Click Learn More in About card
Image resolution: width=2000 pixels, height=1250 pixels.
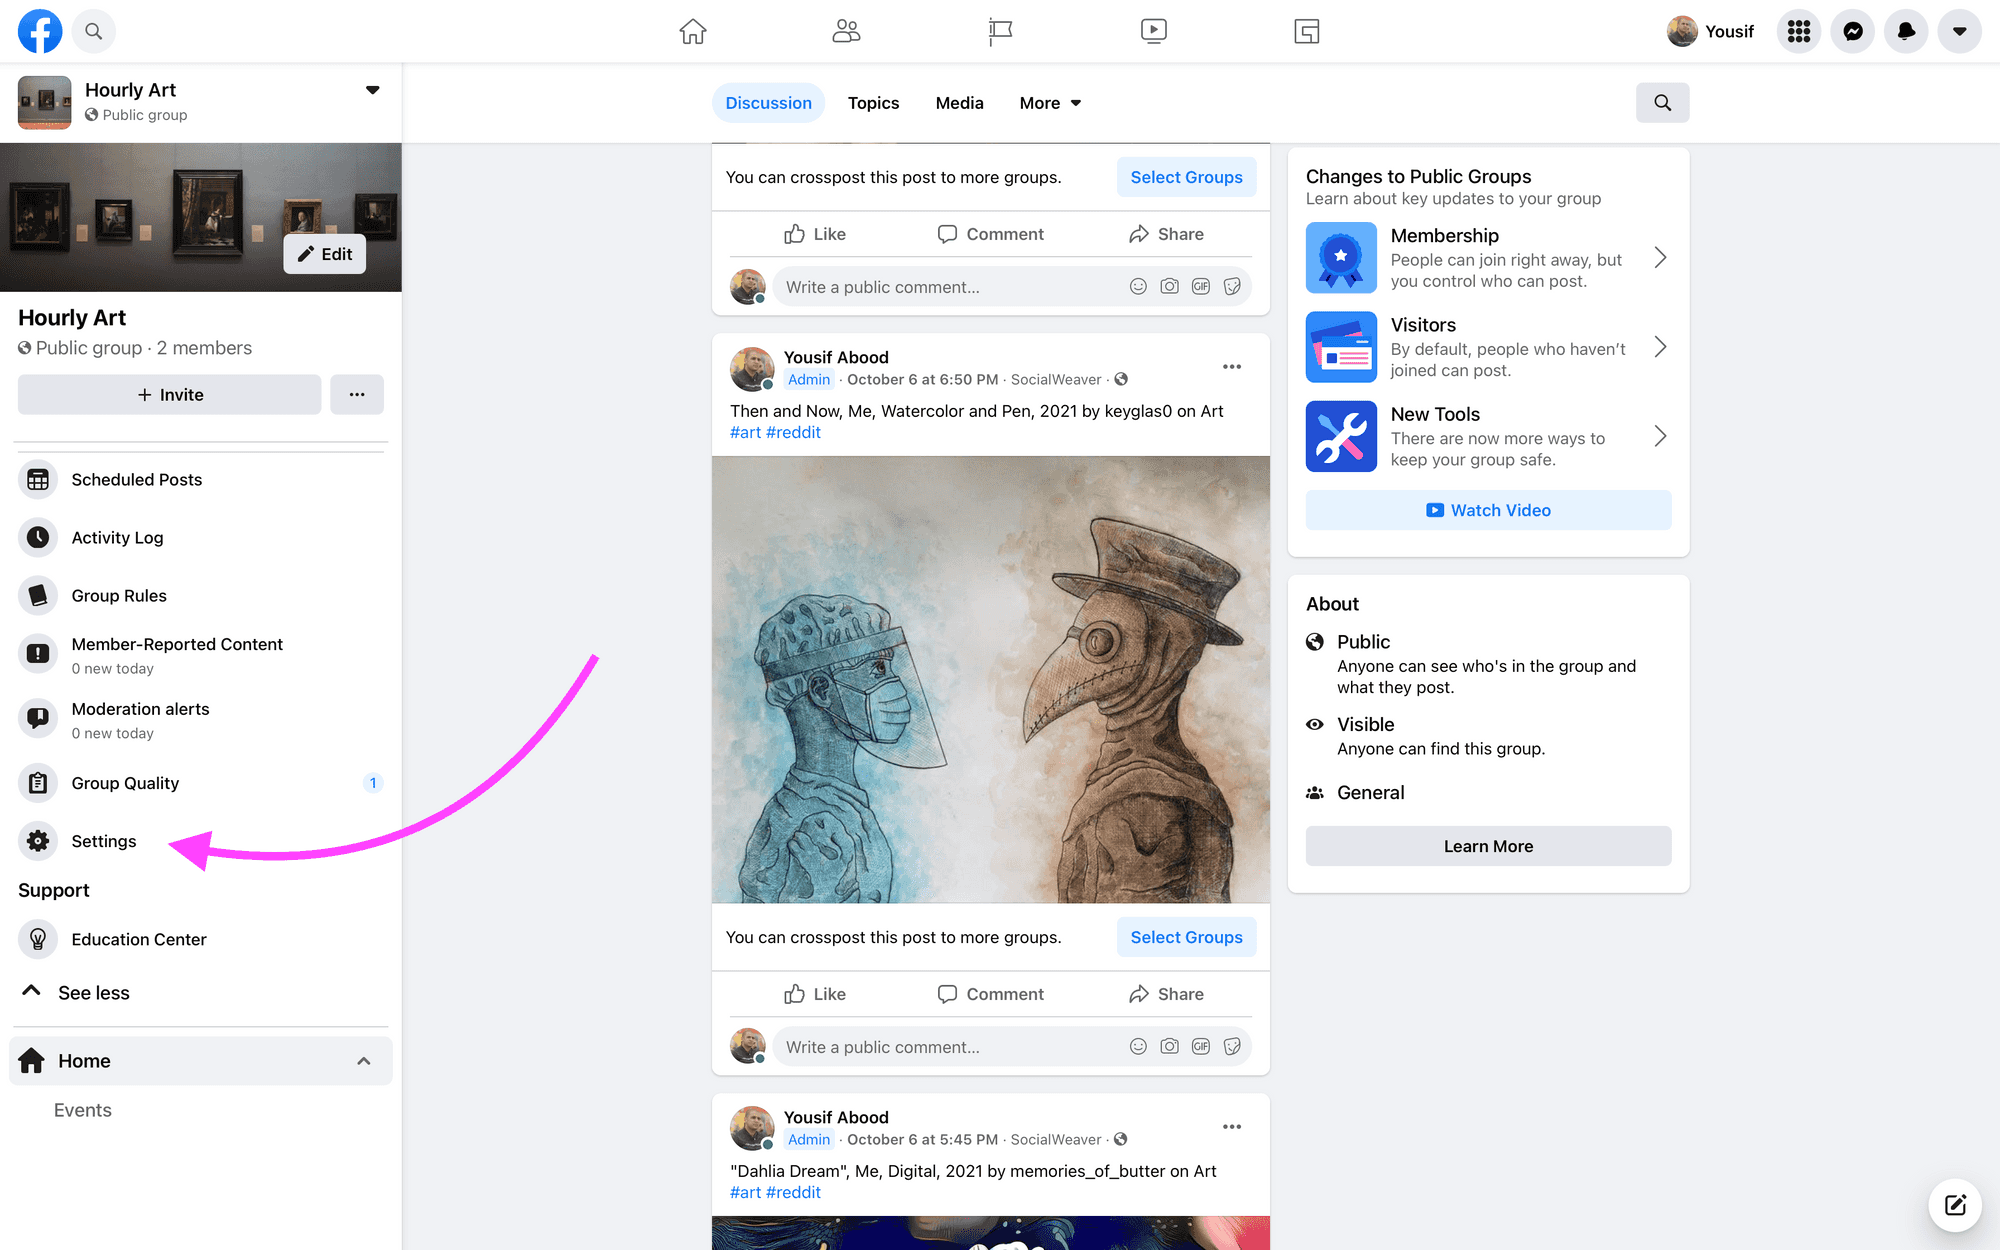(x=1488, y=846)
